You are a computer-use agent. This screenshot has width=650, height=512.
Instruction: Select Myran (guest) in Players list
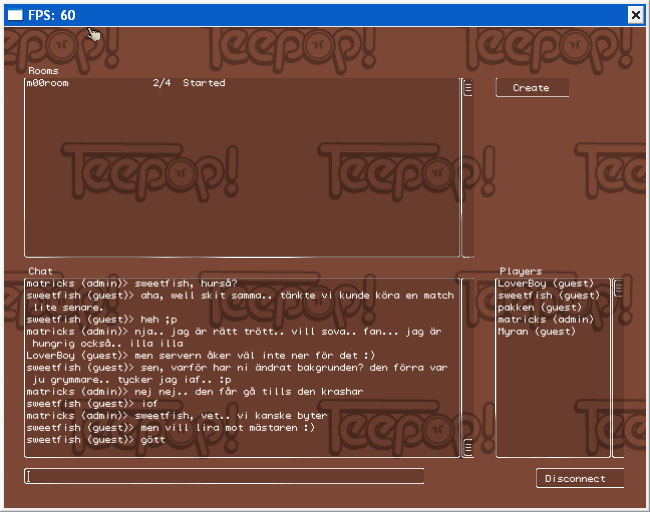click(x=536, y=332)
